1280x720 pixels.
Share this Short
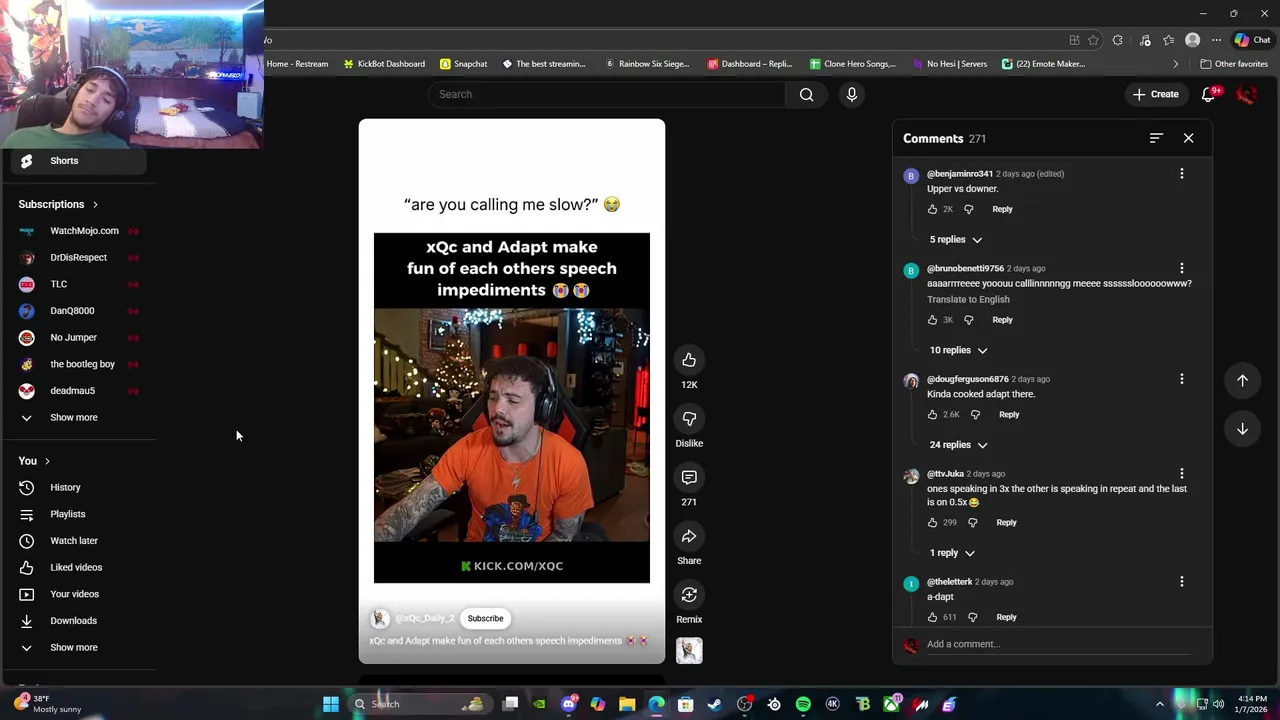click(689, 537)
